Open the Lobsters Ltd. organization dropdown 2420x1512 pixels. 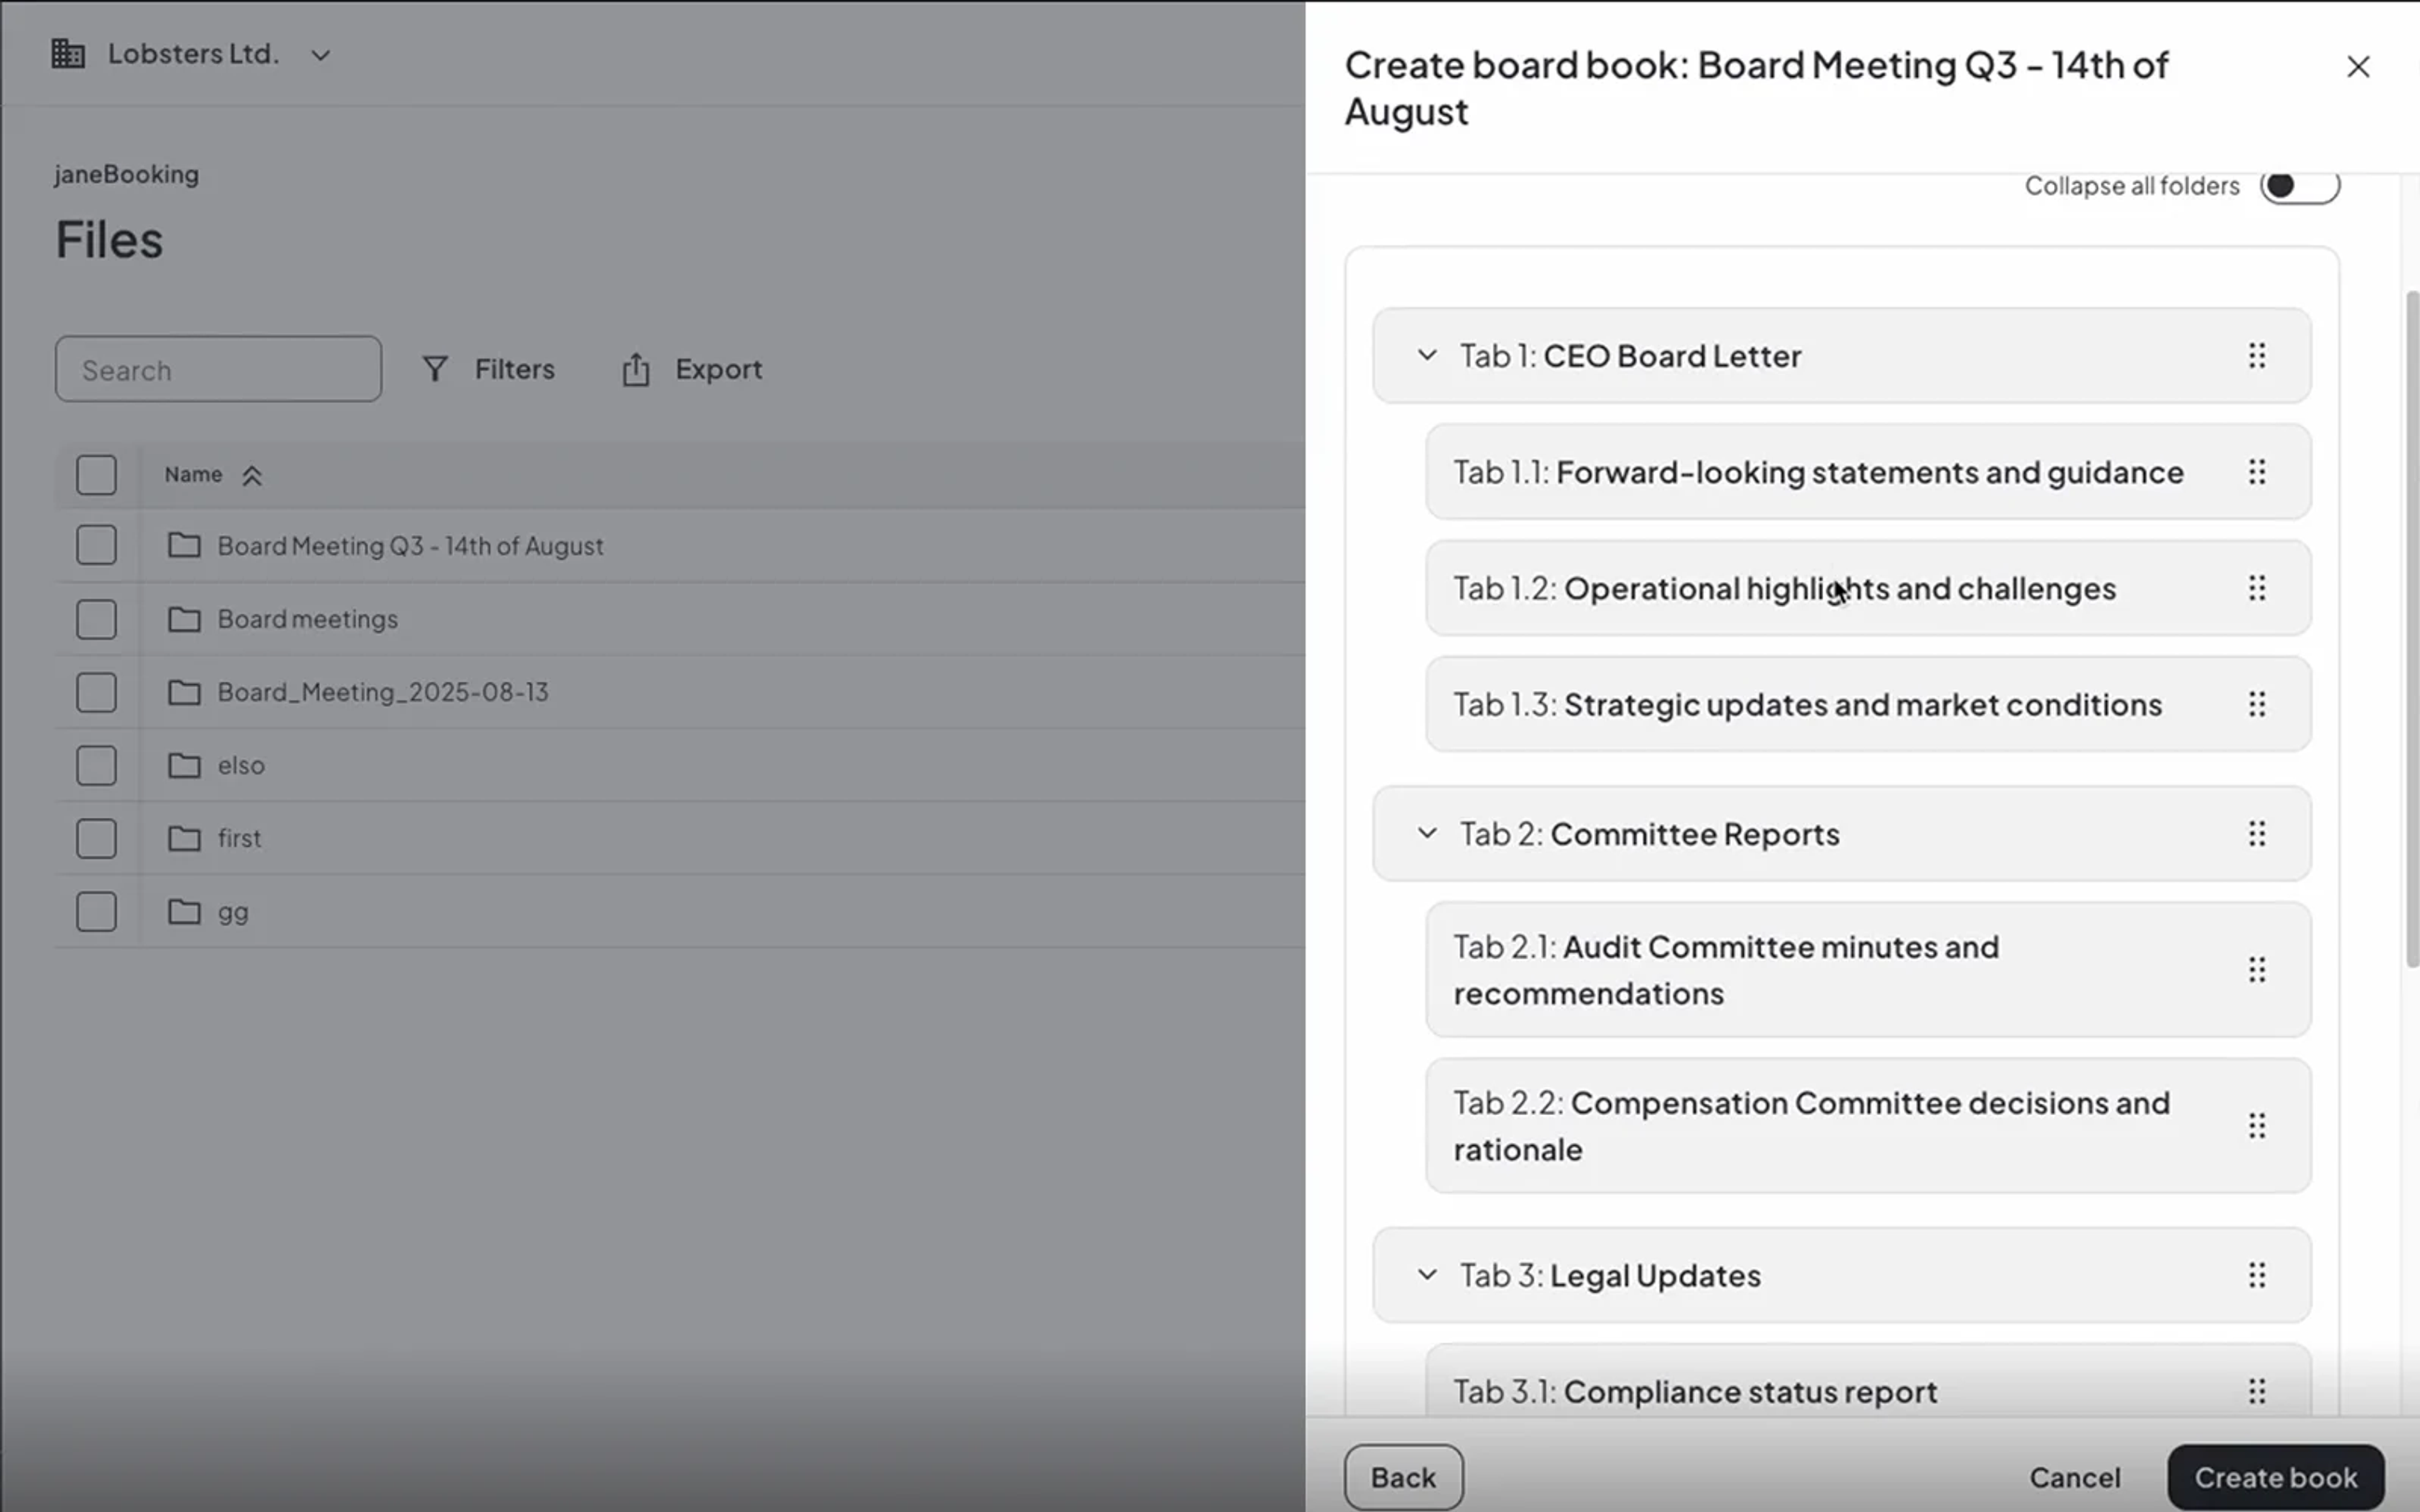[x=320, y=55]
